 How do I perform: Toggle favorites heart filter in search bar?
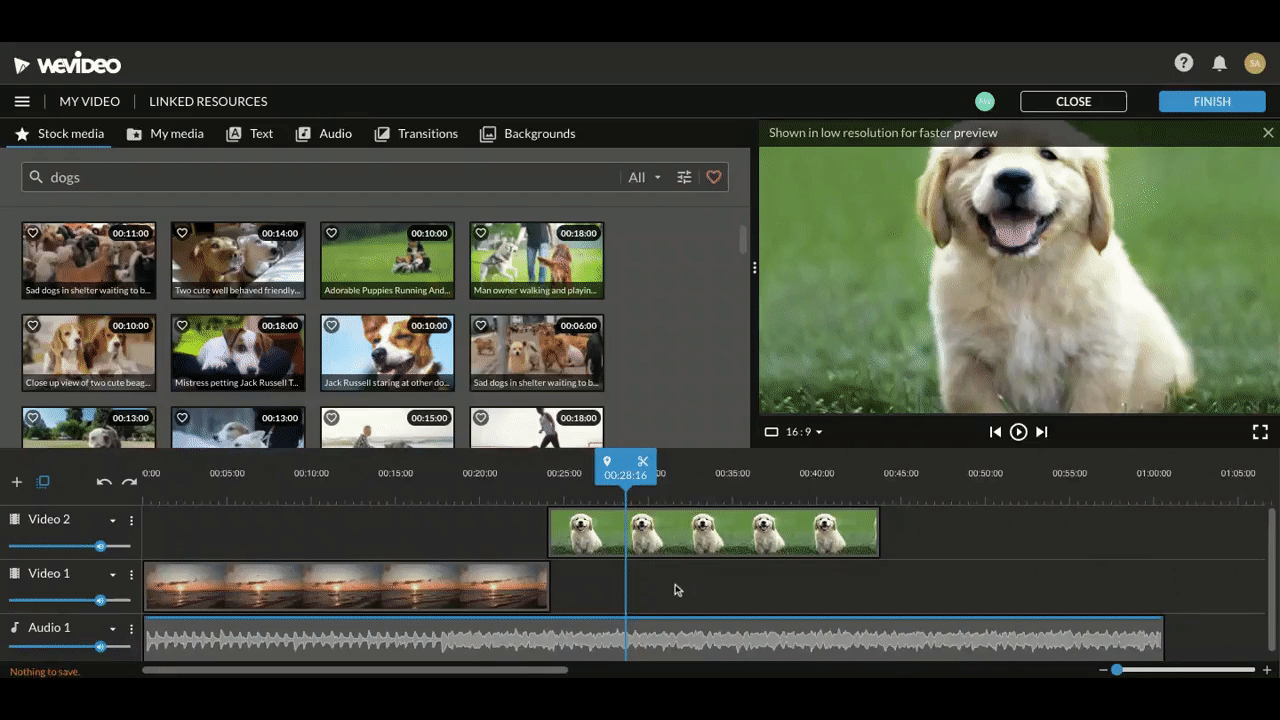click(714, 177)
